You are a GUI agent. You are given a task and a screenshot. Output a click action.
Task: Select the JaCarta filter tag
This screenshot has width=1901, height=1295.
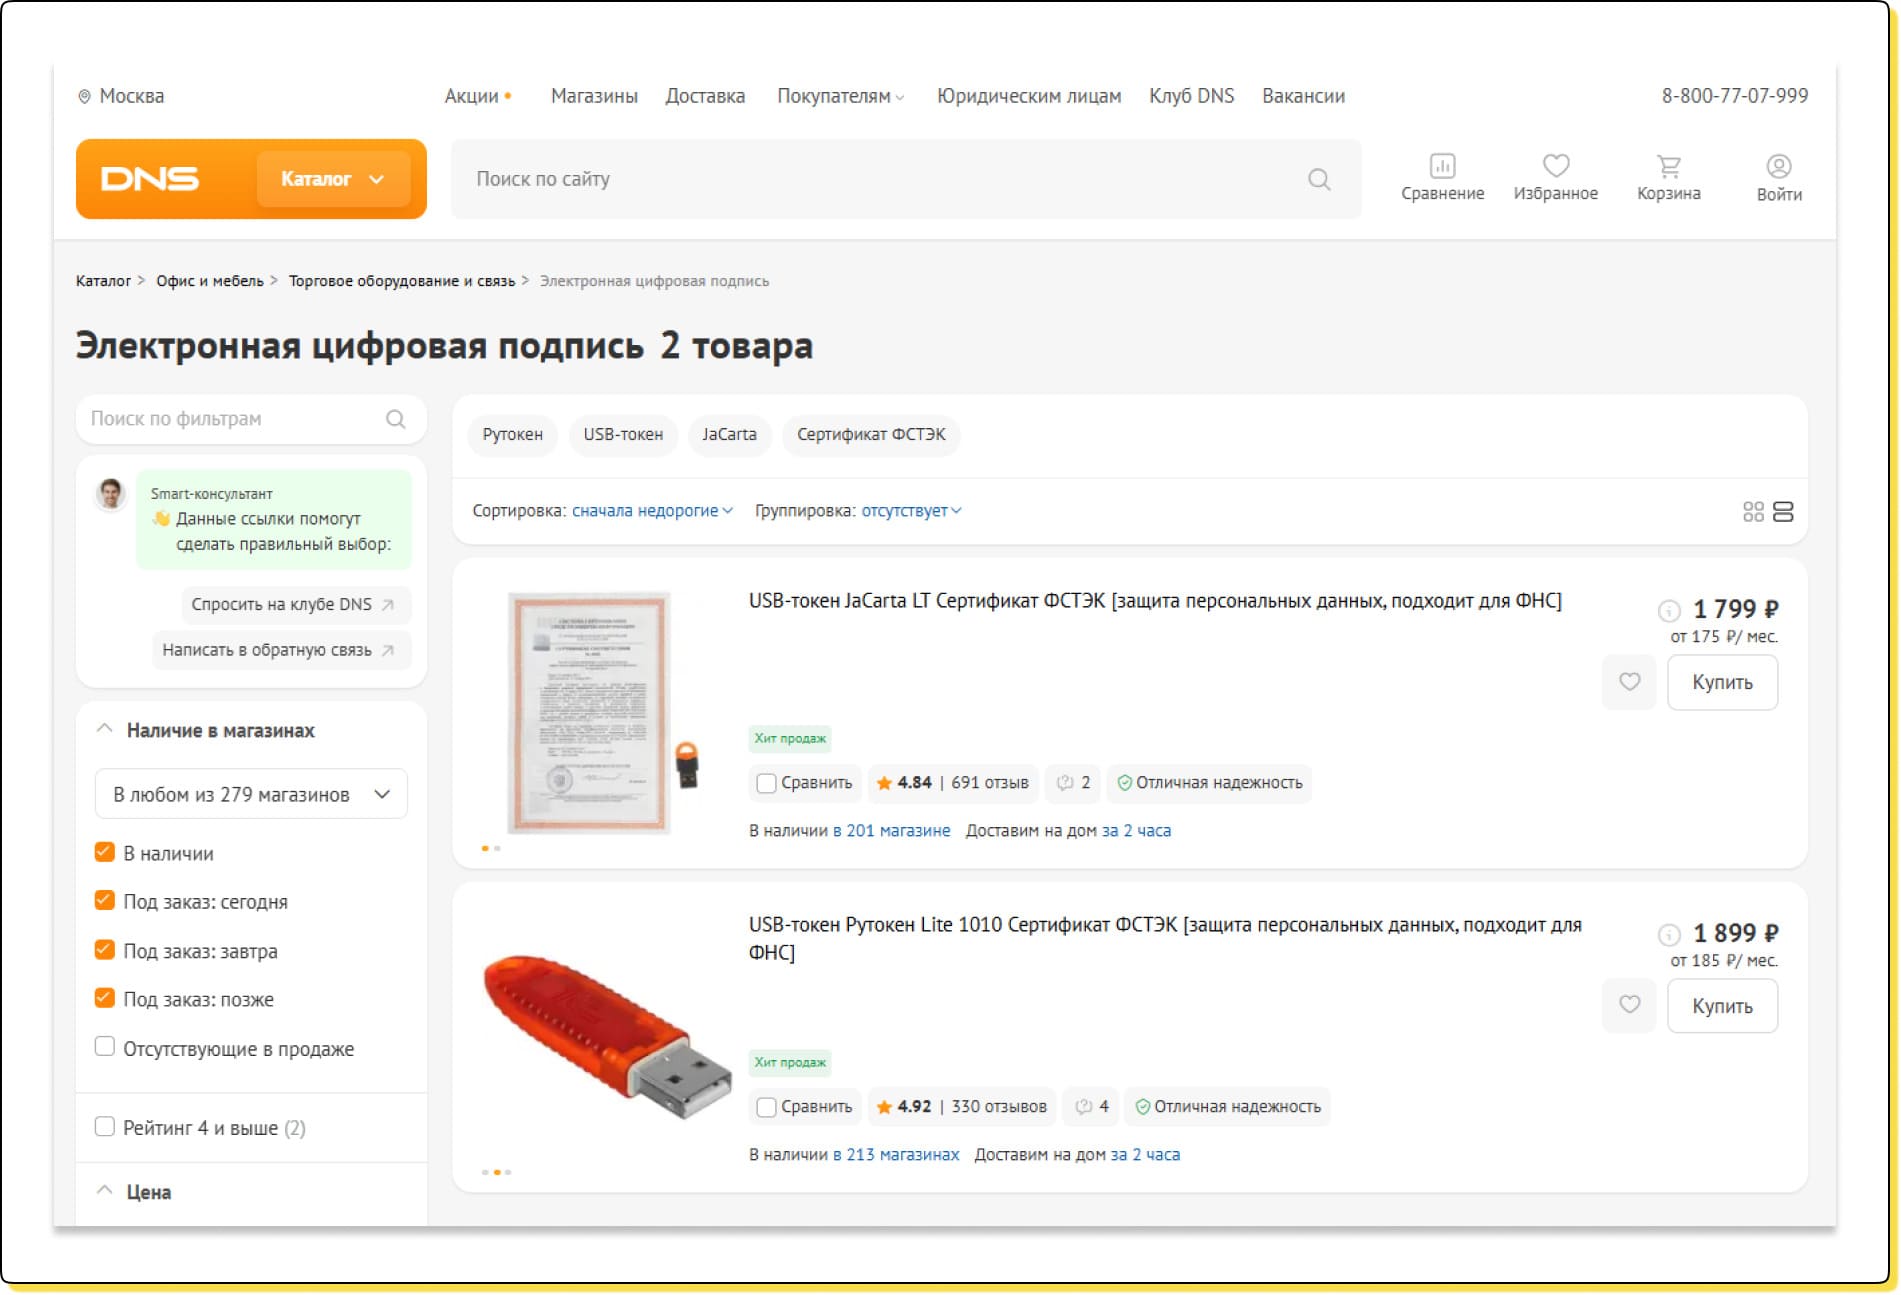[729, 435]
